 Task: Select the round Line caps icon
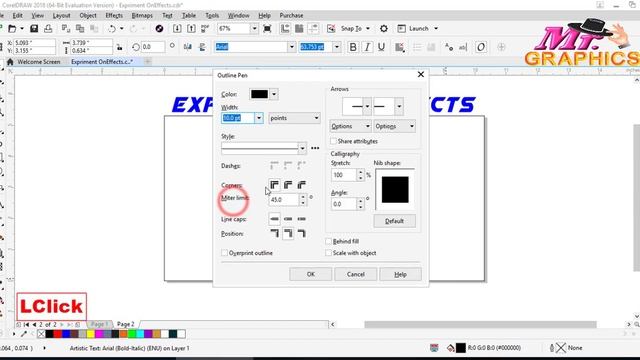[x=288, y=219]
